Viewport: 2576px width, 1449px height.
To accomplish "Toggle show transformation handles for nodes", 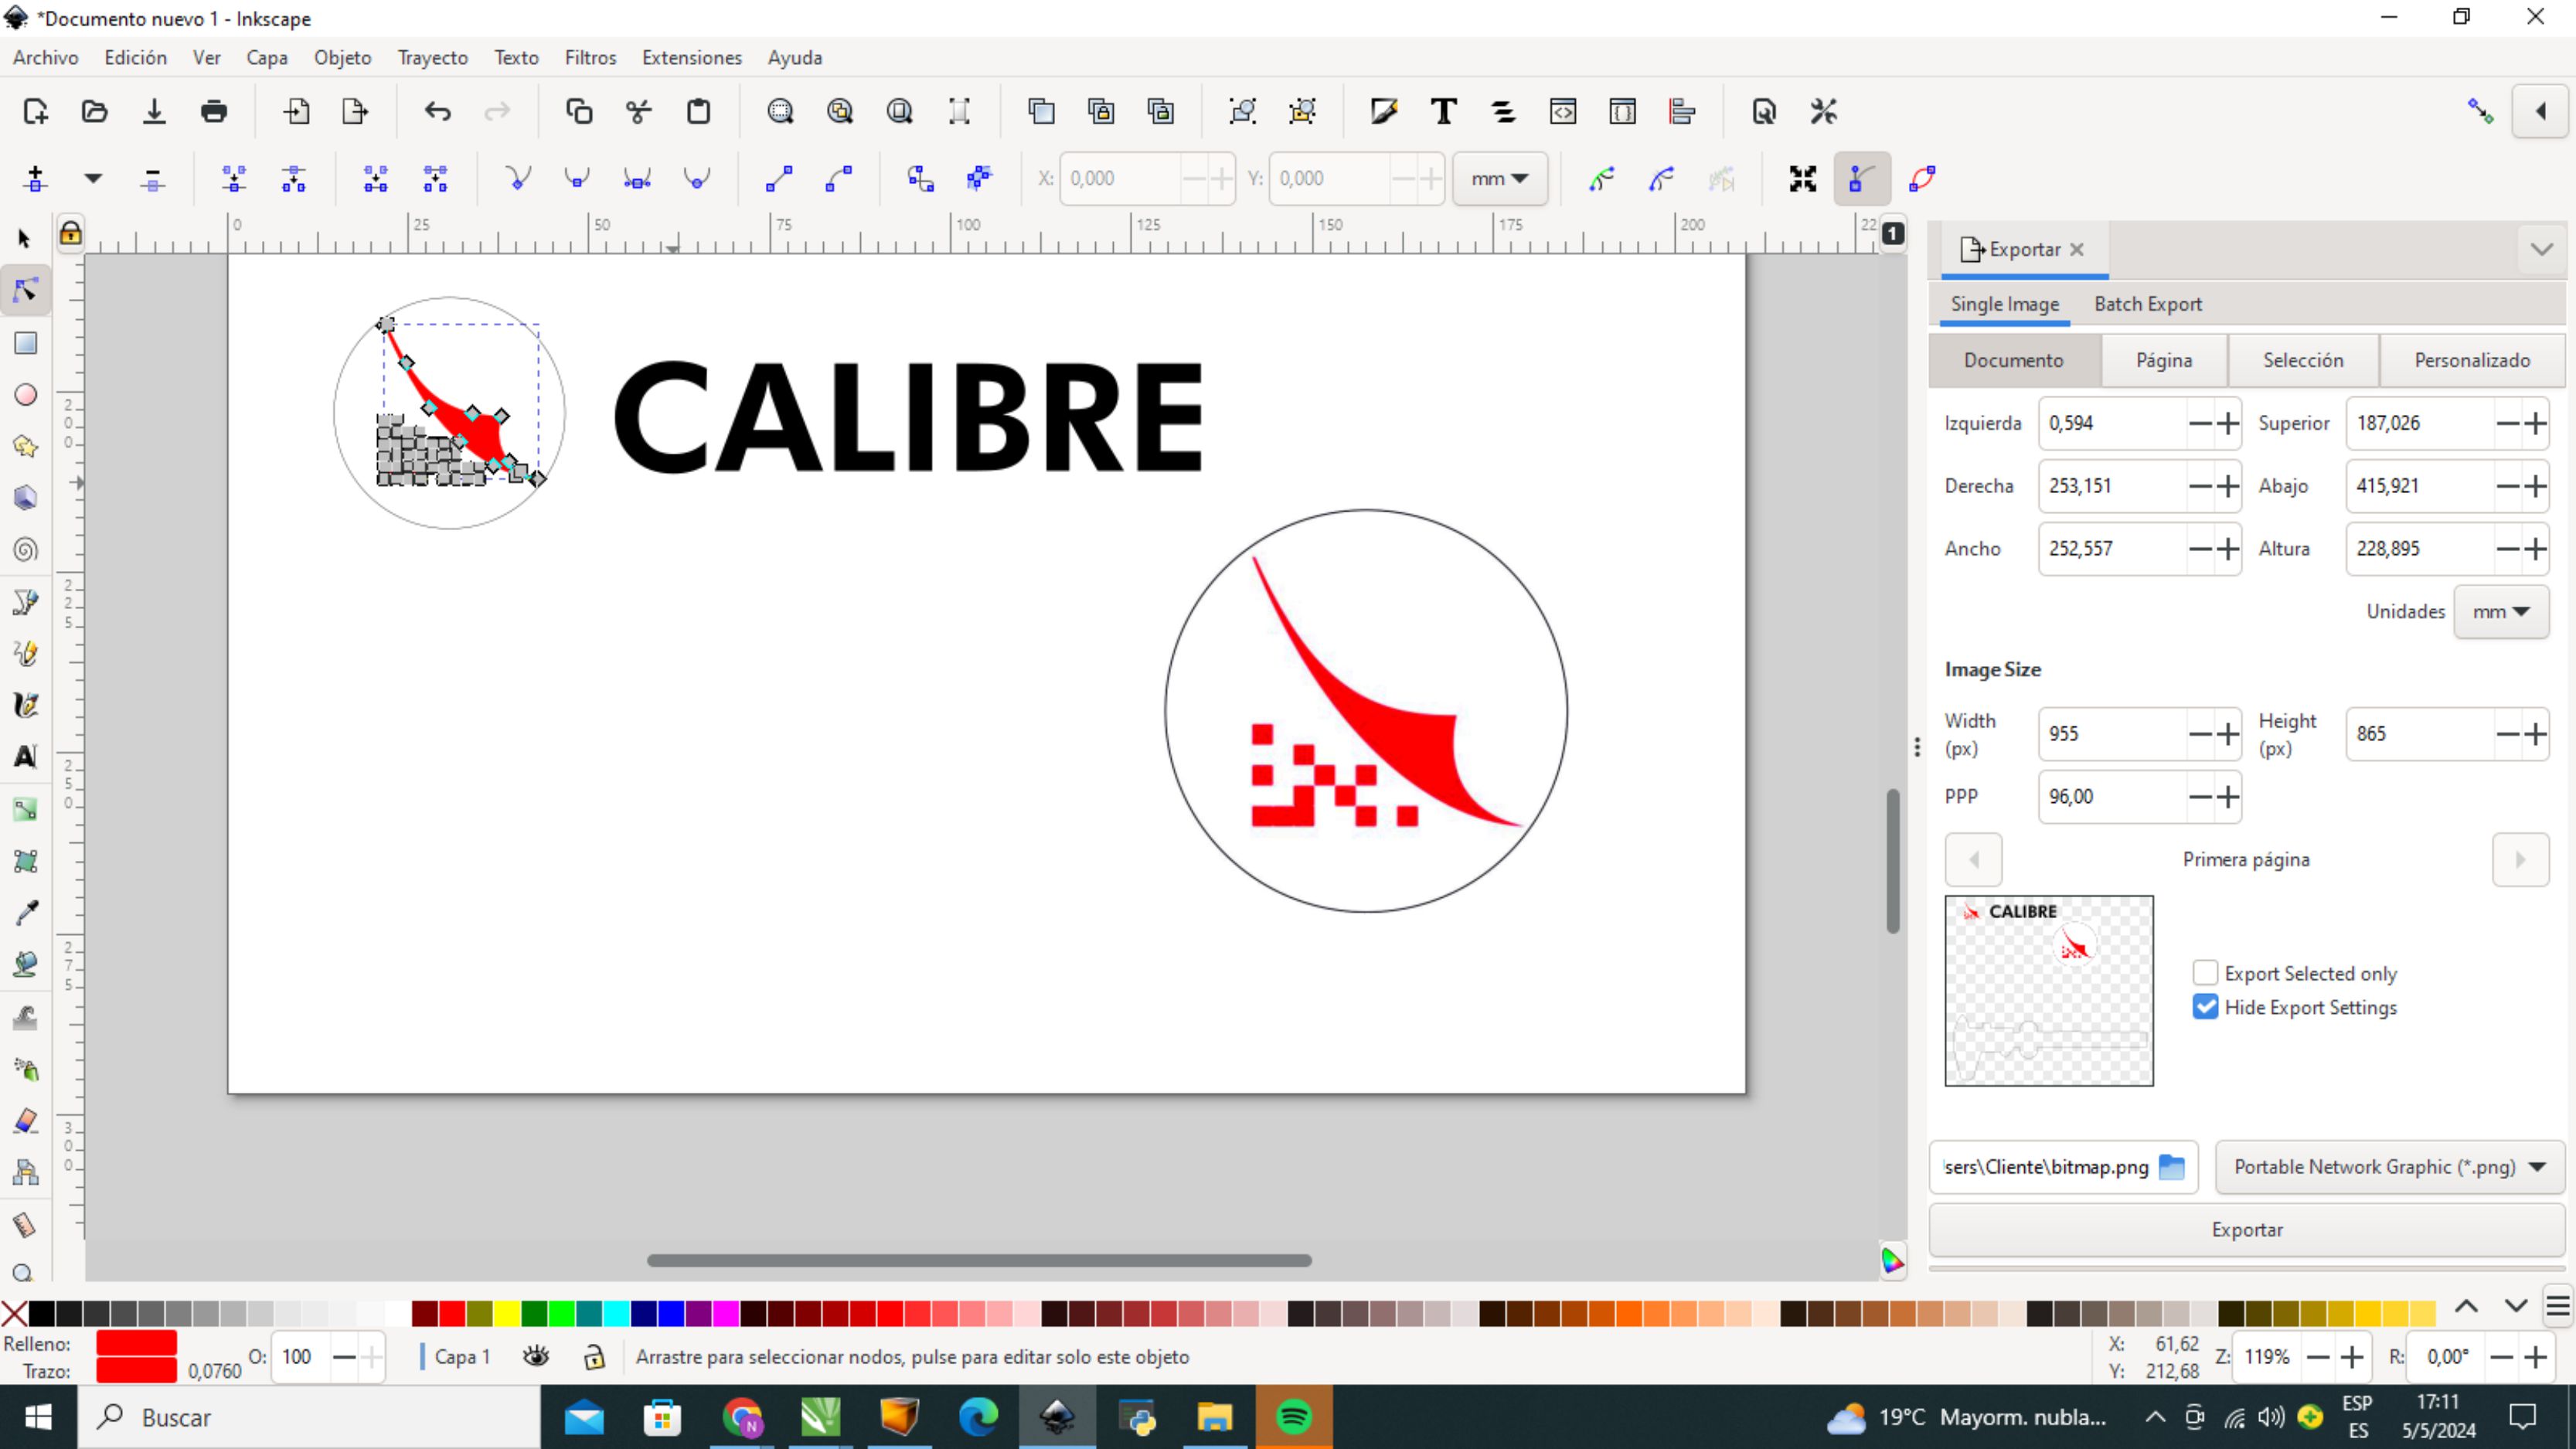I will pos(1803,179).
